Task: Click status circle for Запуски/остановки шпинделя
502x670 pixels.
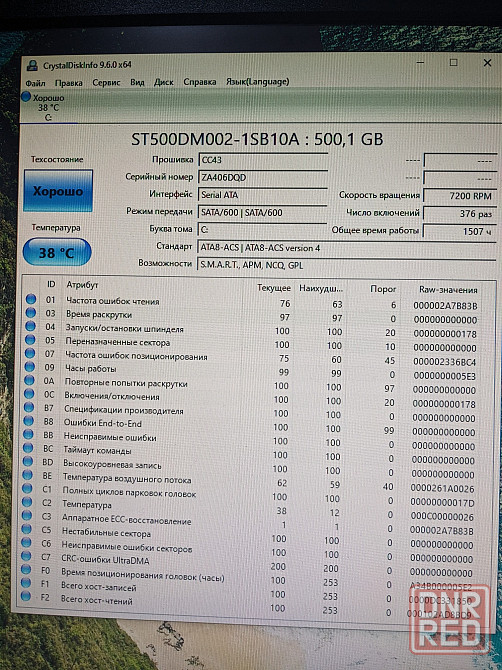Action: point(30,326)
